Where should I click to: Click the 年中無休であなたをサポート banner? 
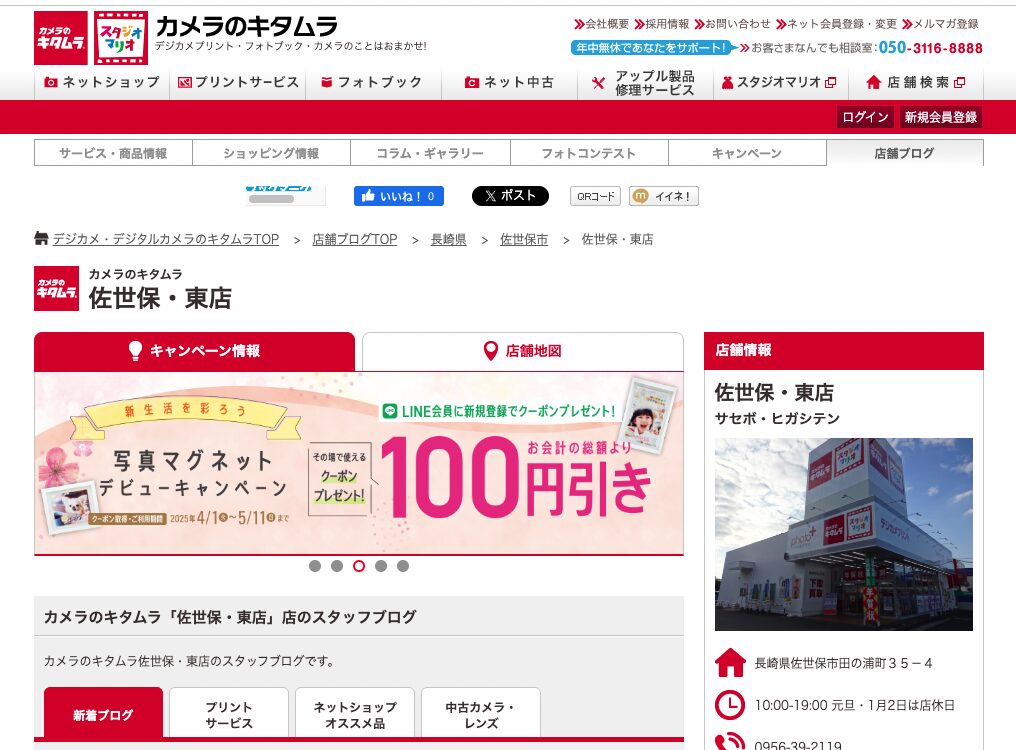652,47
